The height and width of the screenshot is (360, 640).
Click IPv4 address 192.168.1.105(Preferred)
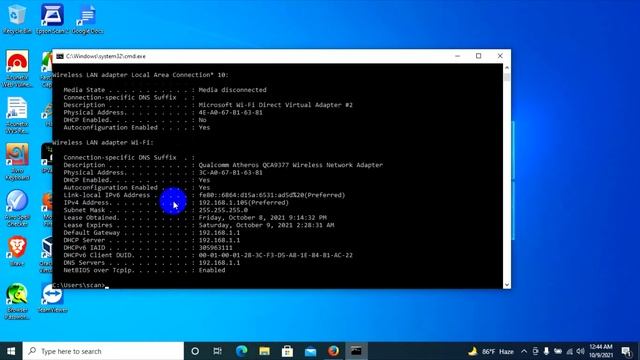point(244,202)
